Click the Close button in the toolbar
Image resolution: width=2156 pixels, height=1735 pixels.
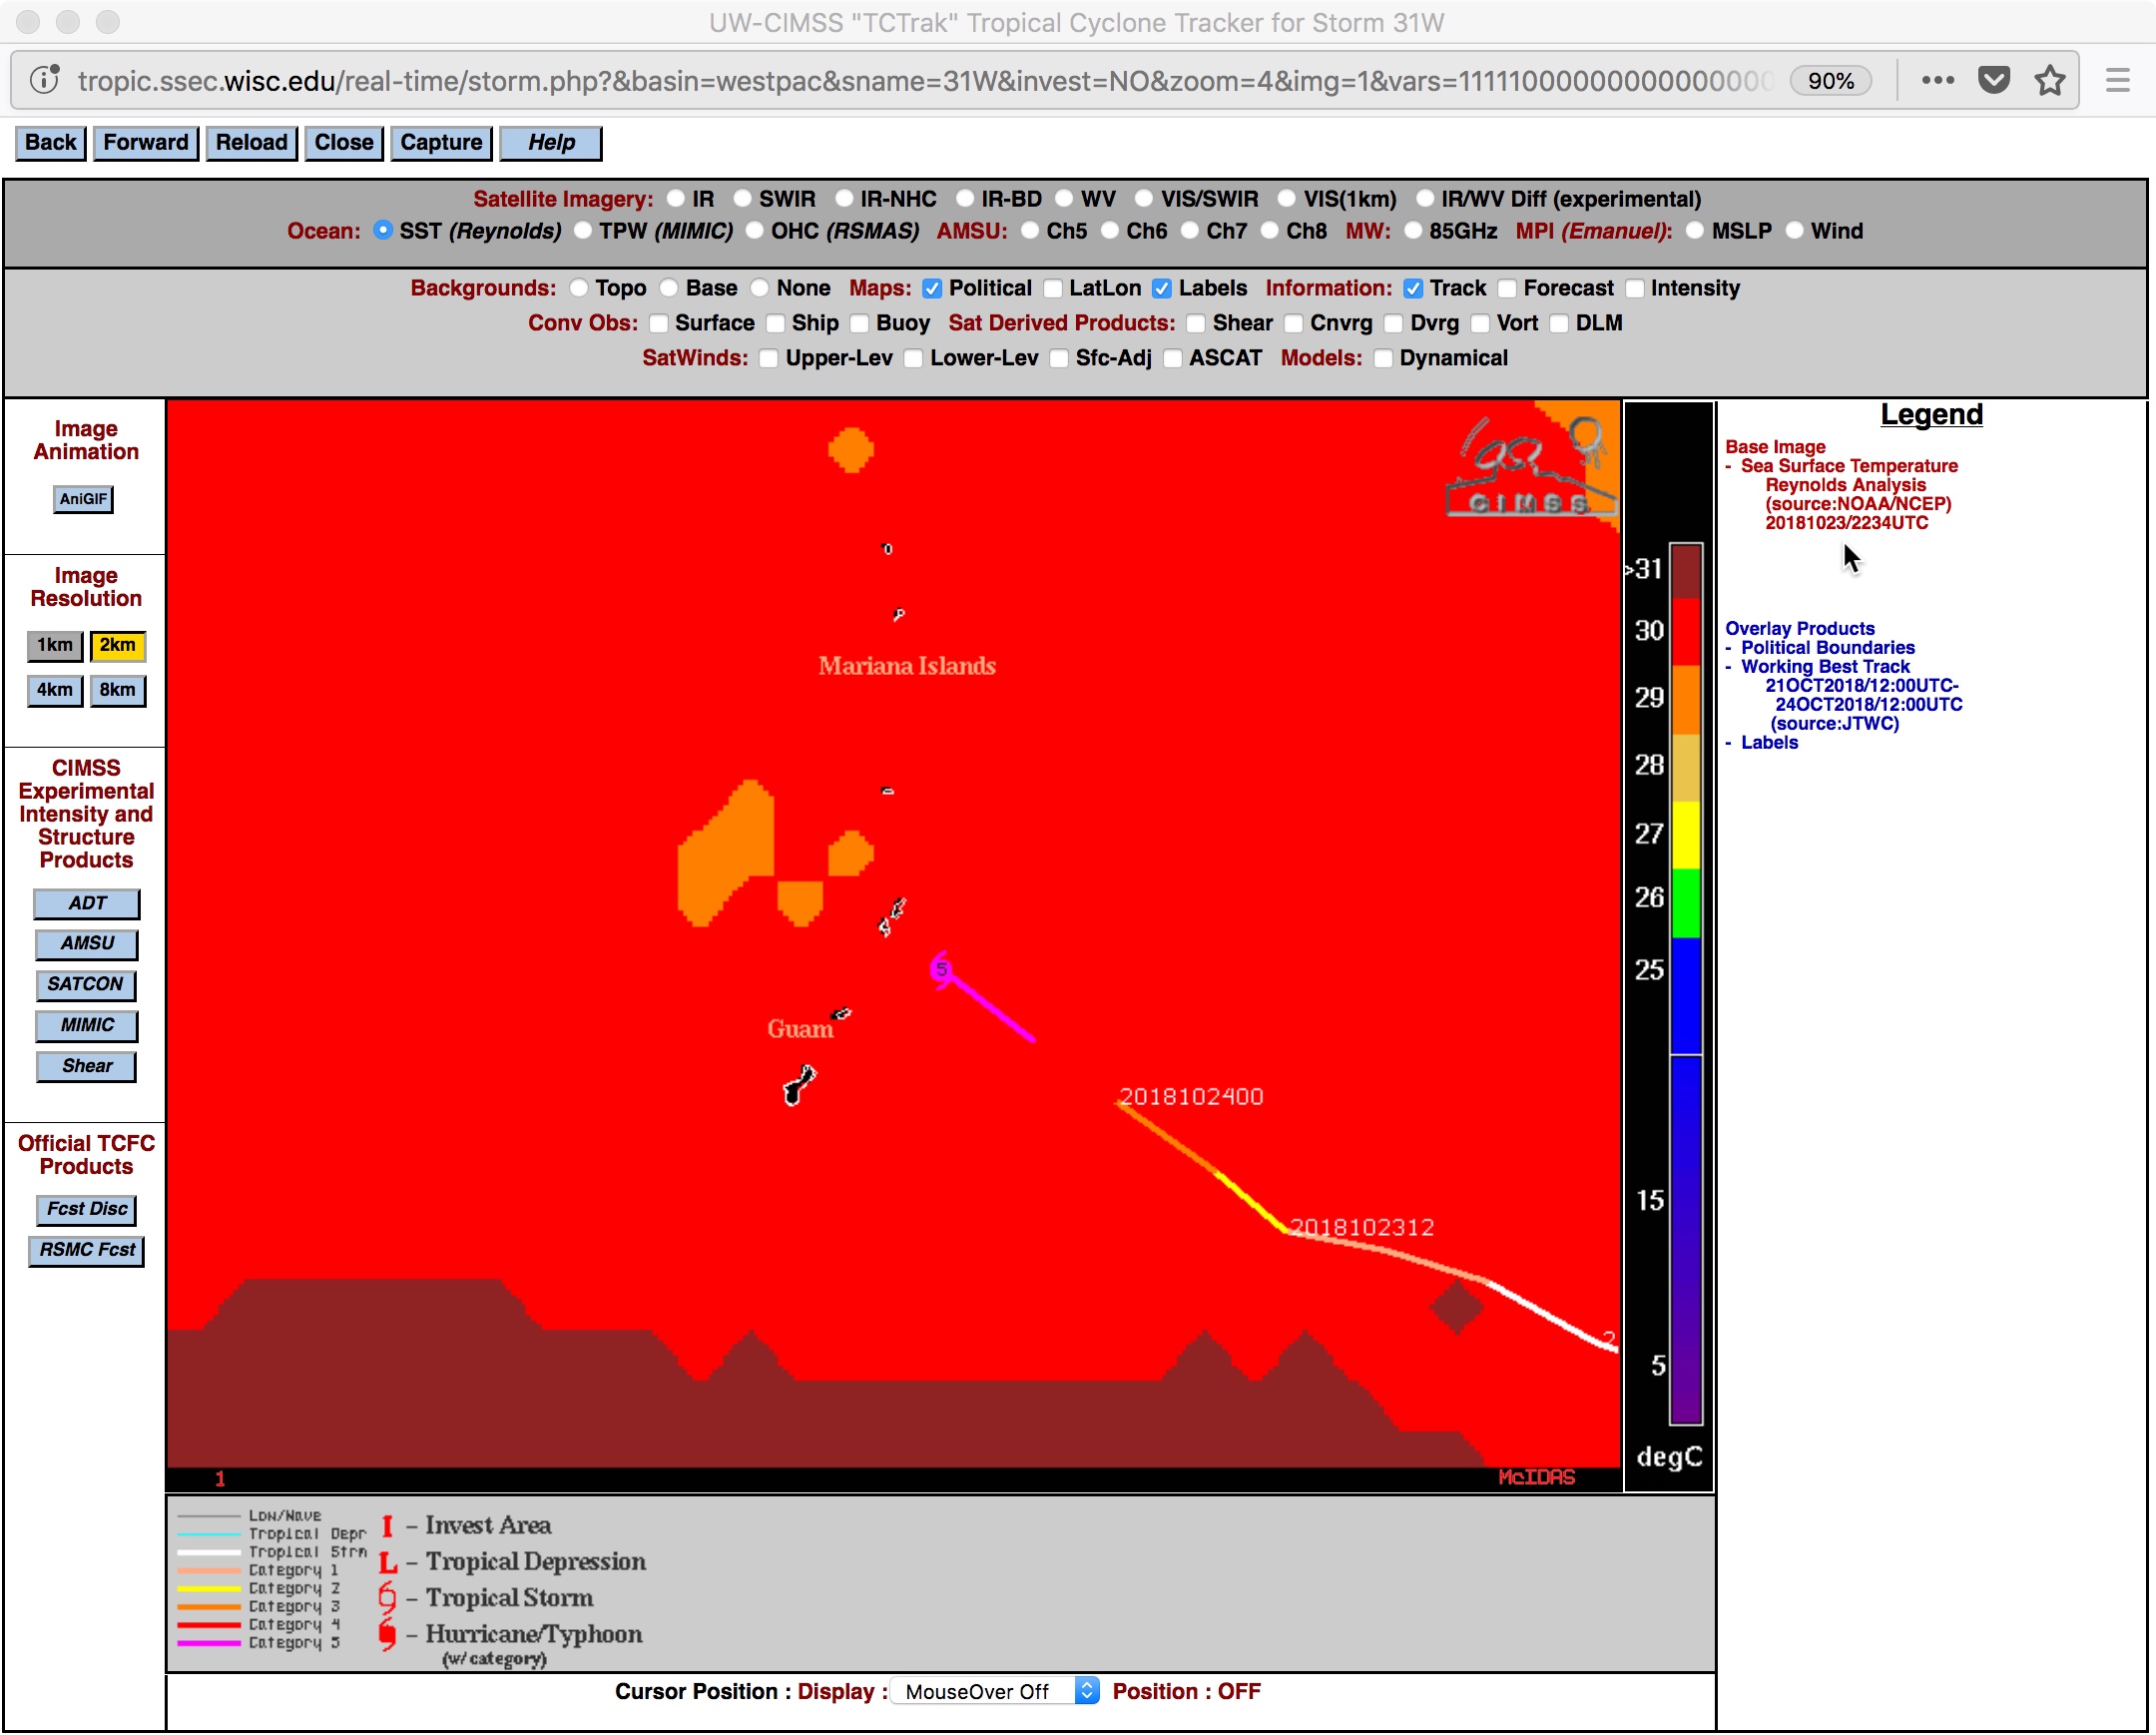(343, 142)
